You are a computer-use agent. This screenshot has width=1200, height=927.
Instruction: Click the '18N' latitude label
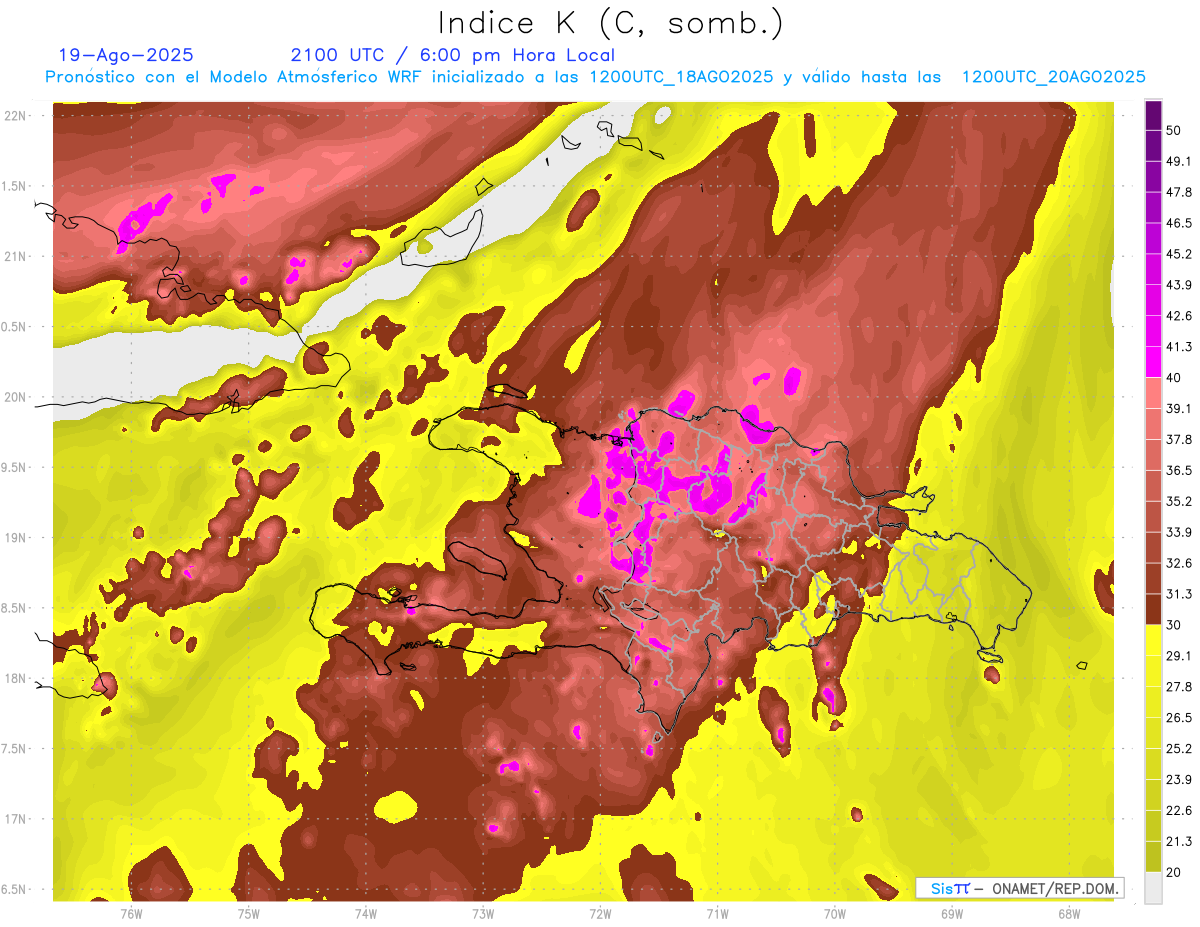point(17,679)
